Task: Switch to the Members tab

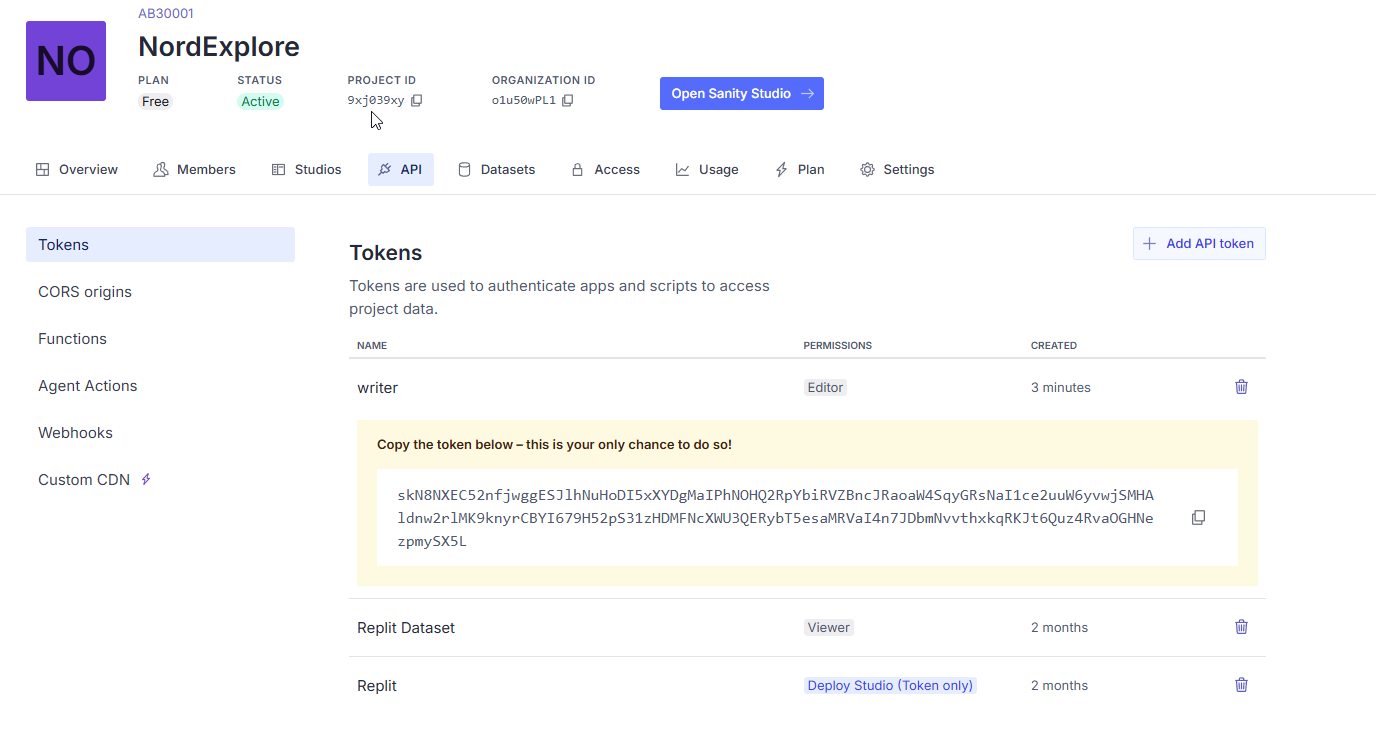Action: (194, 170)
